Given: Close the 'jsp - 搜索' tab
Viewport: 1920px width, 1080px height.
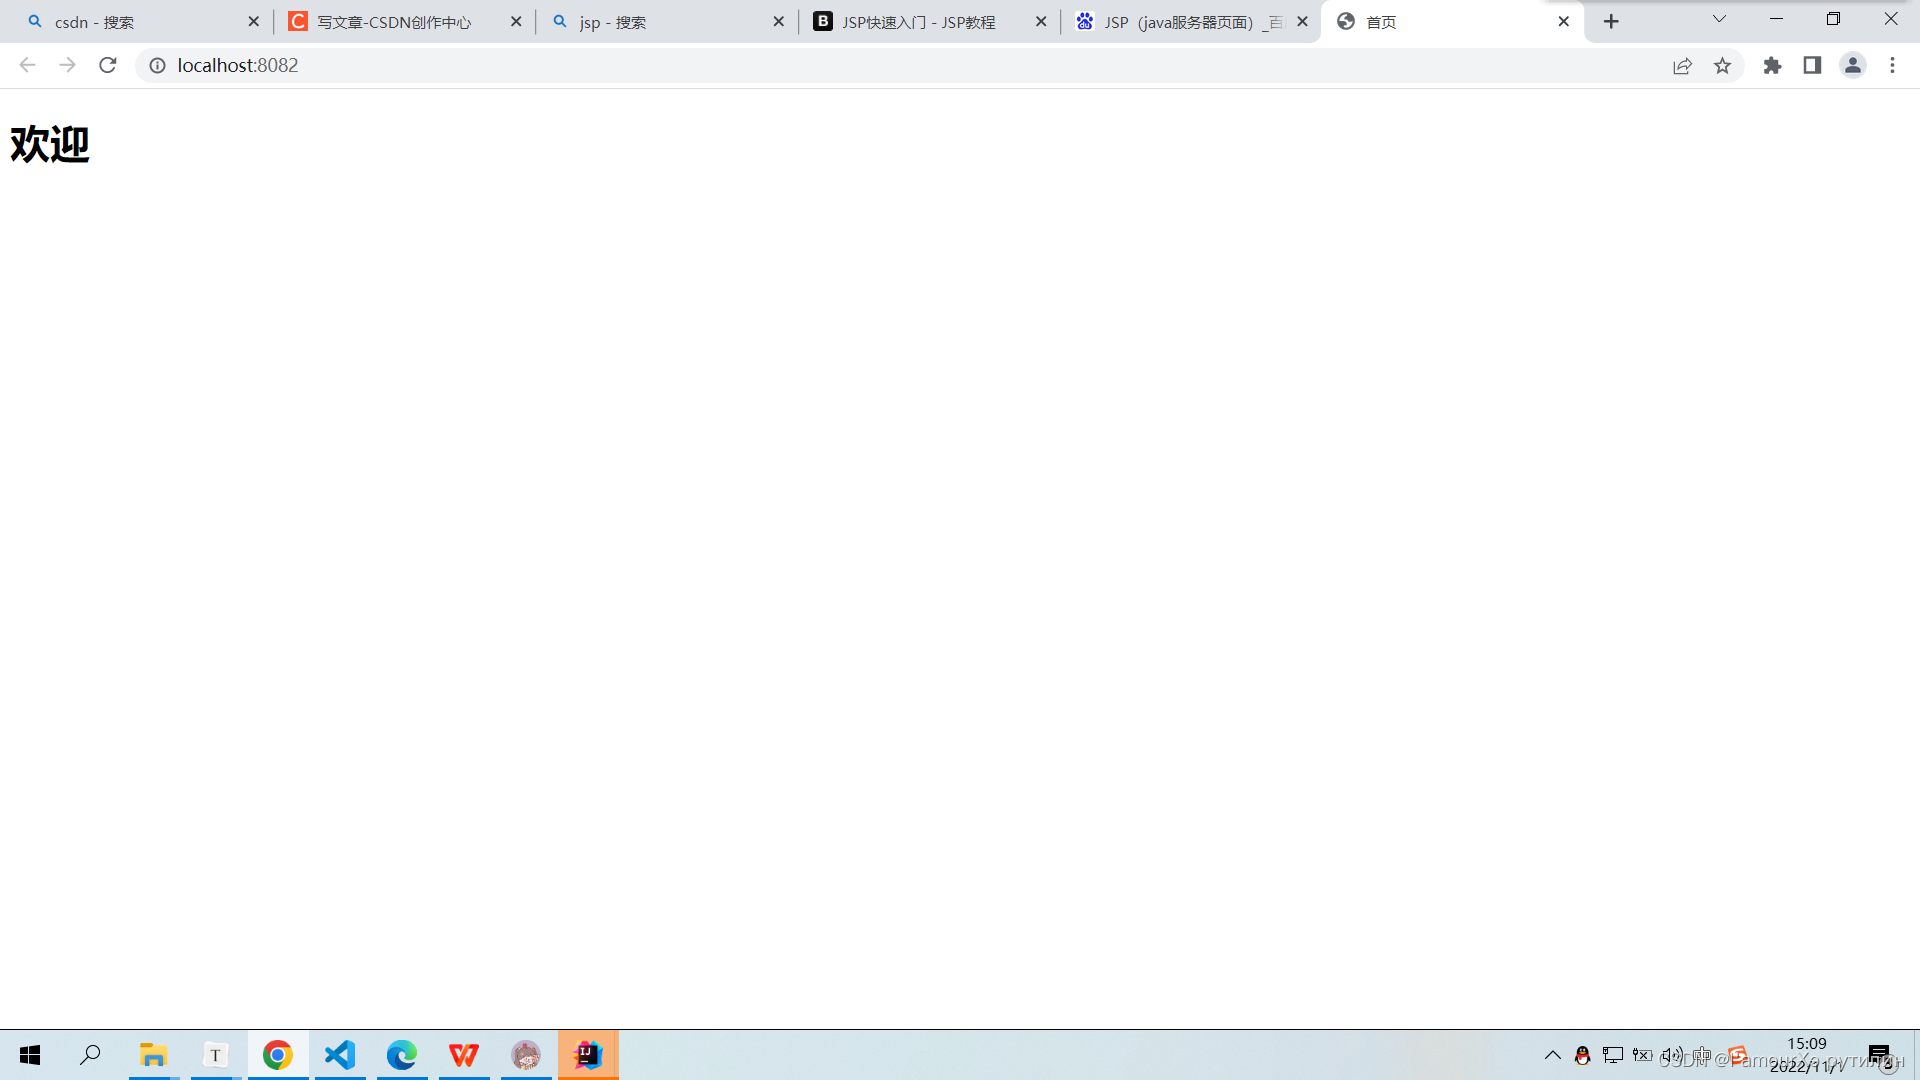Looking at the screenshot, I should click(779, 22).
